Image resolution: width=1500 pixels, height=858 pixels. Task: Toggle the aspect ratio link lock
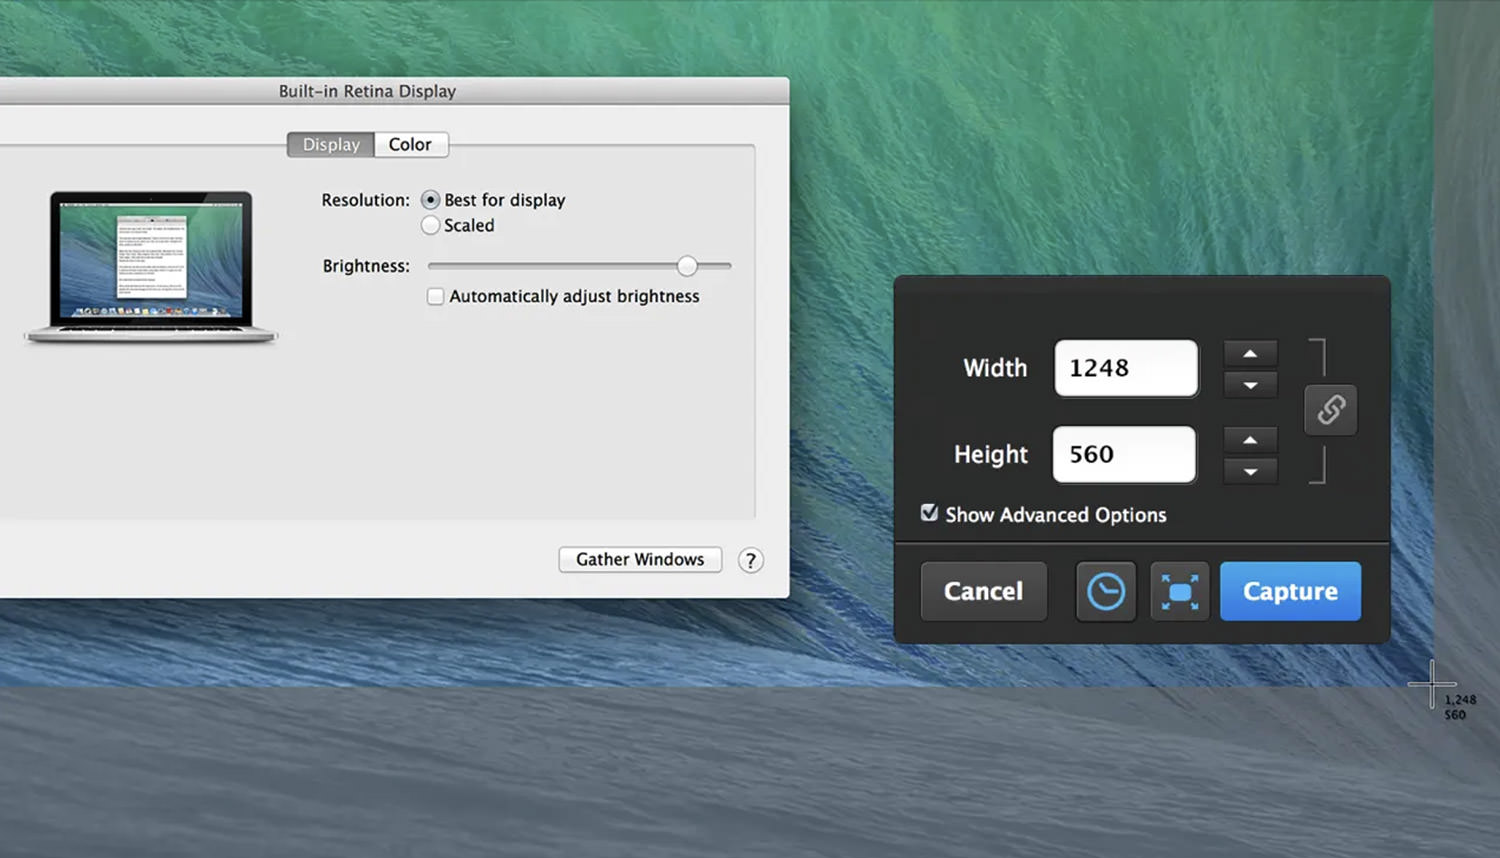point(1331,410)
